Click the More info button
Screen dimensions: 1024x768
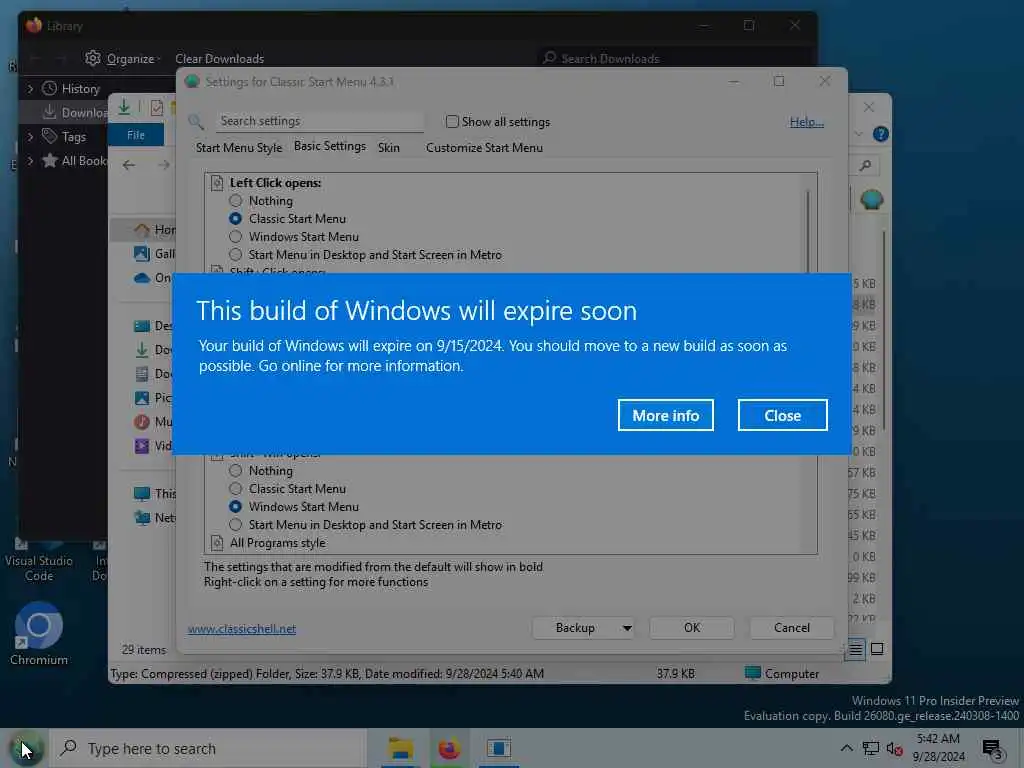pyautogui.click(x=665, y=415)
